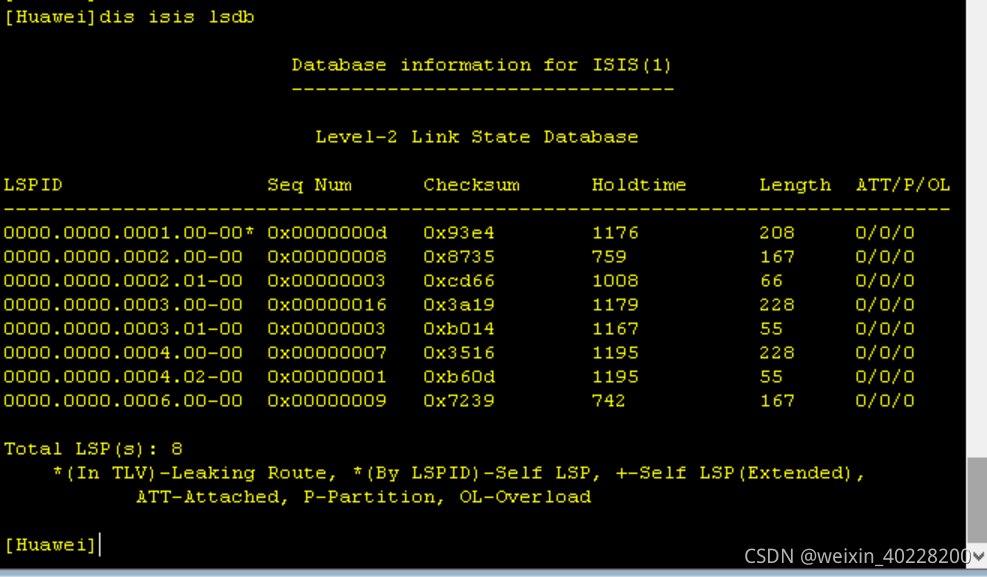Click checksum value 0x8735
The height and width of the screenshot is (577, 987).
[459, 257]
